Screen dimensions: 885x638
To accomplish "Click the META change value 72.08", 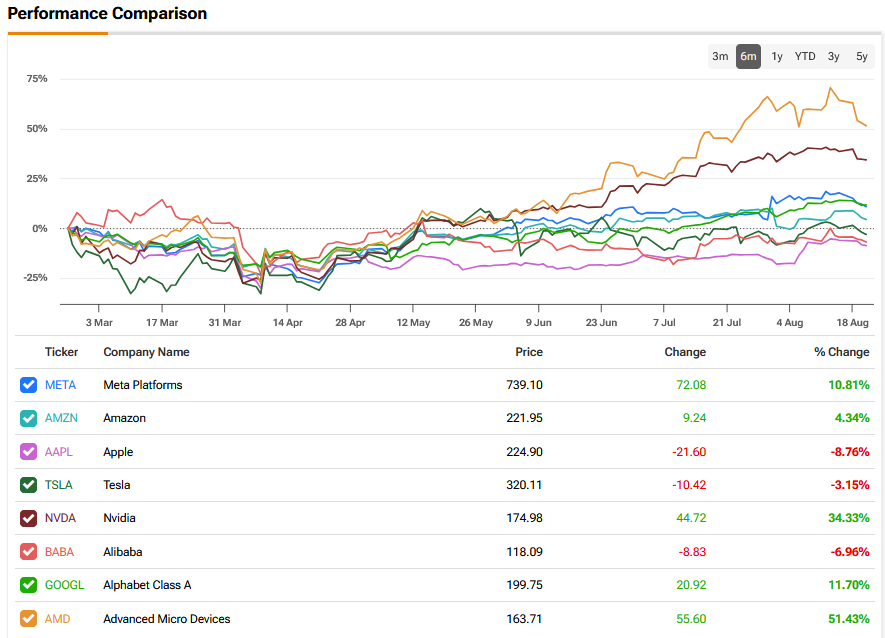I will tap(691, 385).
